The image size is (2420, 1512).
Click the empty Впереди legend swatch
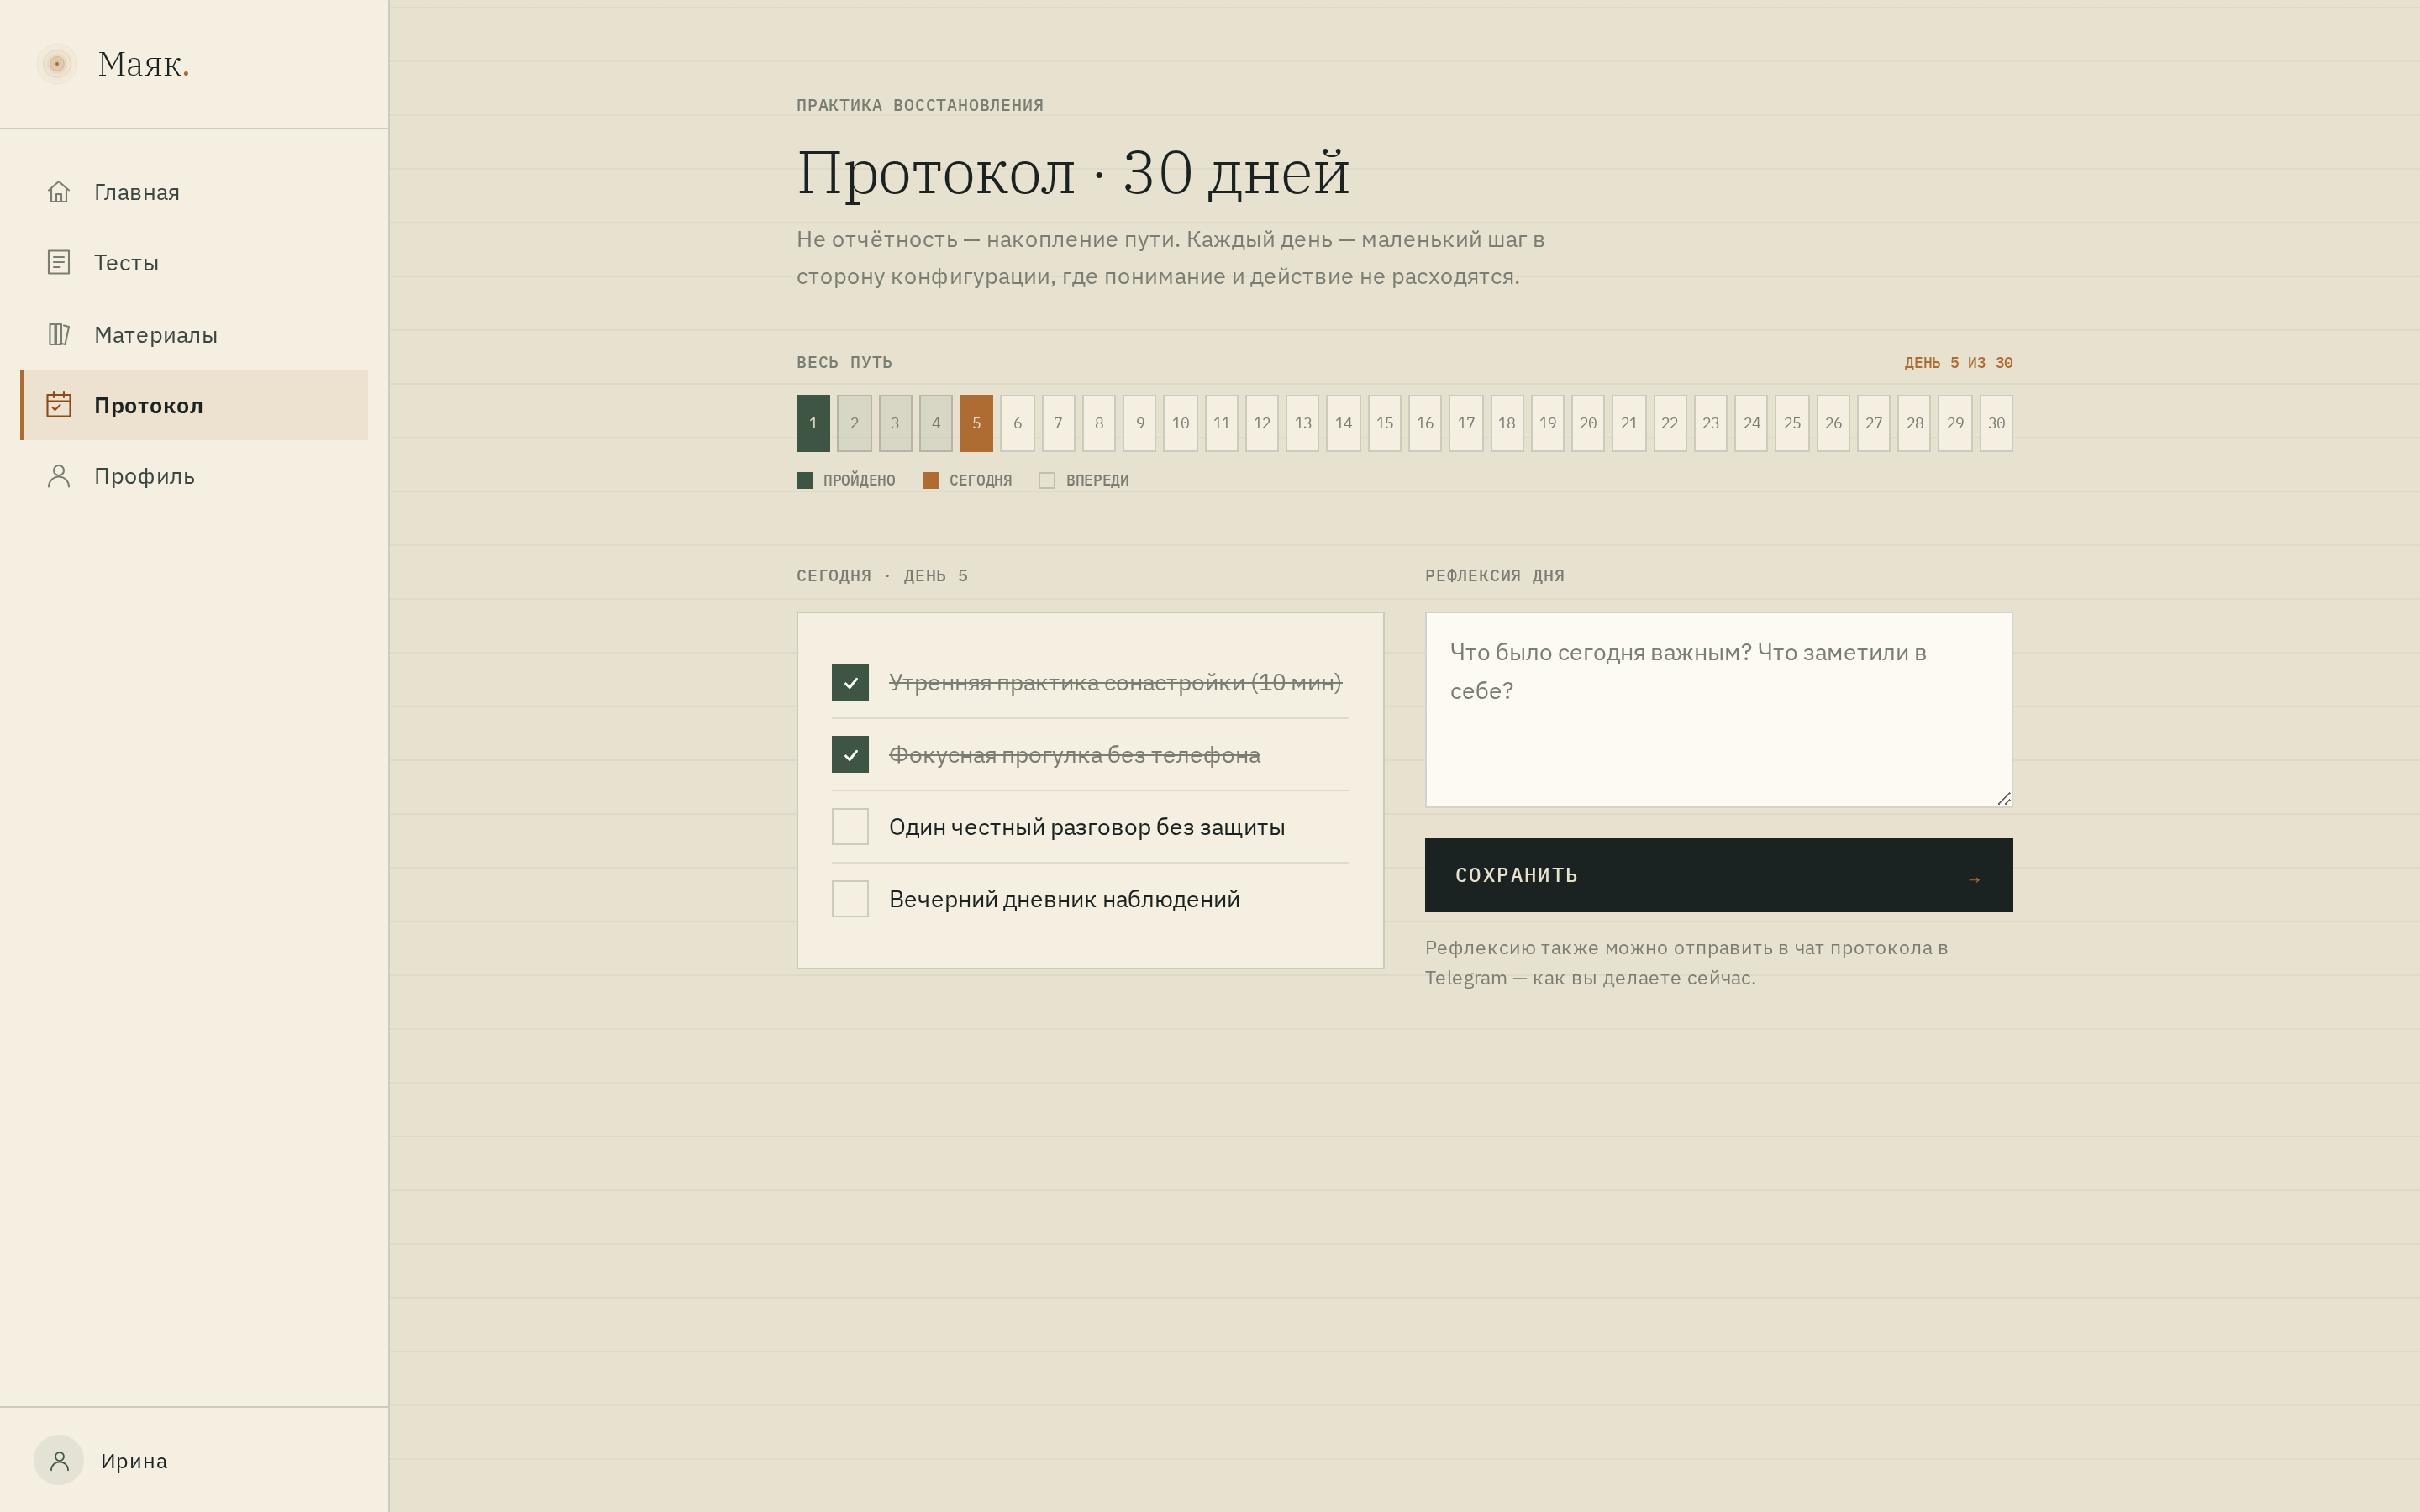point(1047,480)
